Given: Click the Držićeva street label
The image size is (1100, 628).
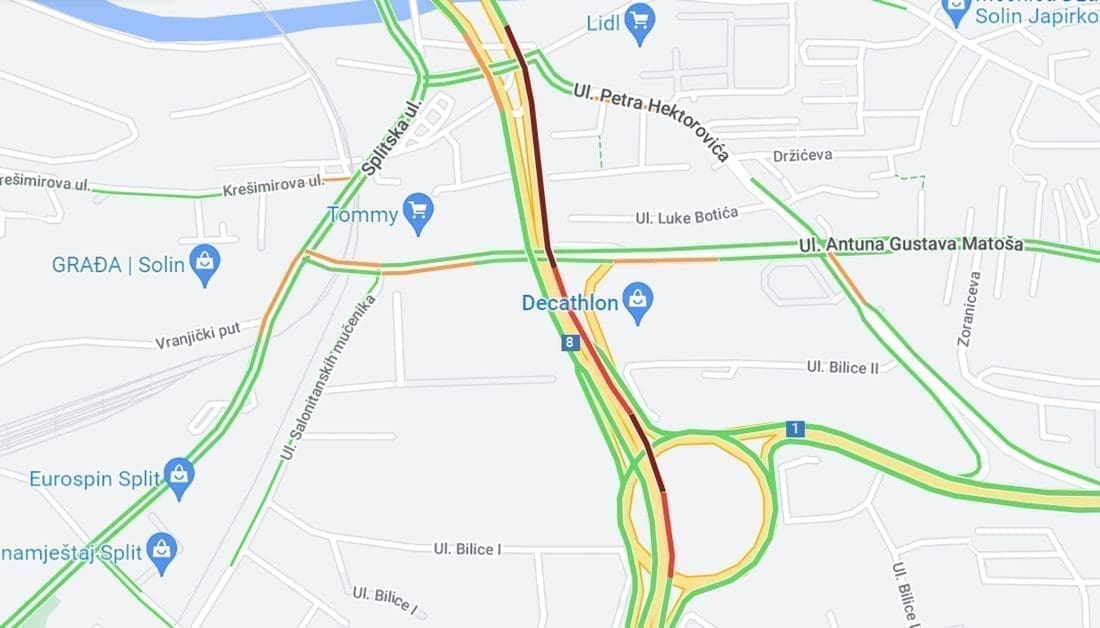Looking at the screenshot, I should [x=803, y=155].
